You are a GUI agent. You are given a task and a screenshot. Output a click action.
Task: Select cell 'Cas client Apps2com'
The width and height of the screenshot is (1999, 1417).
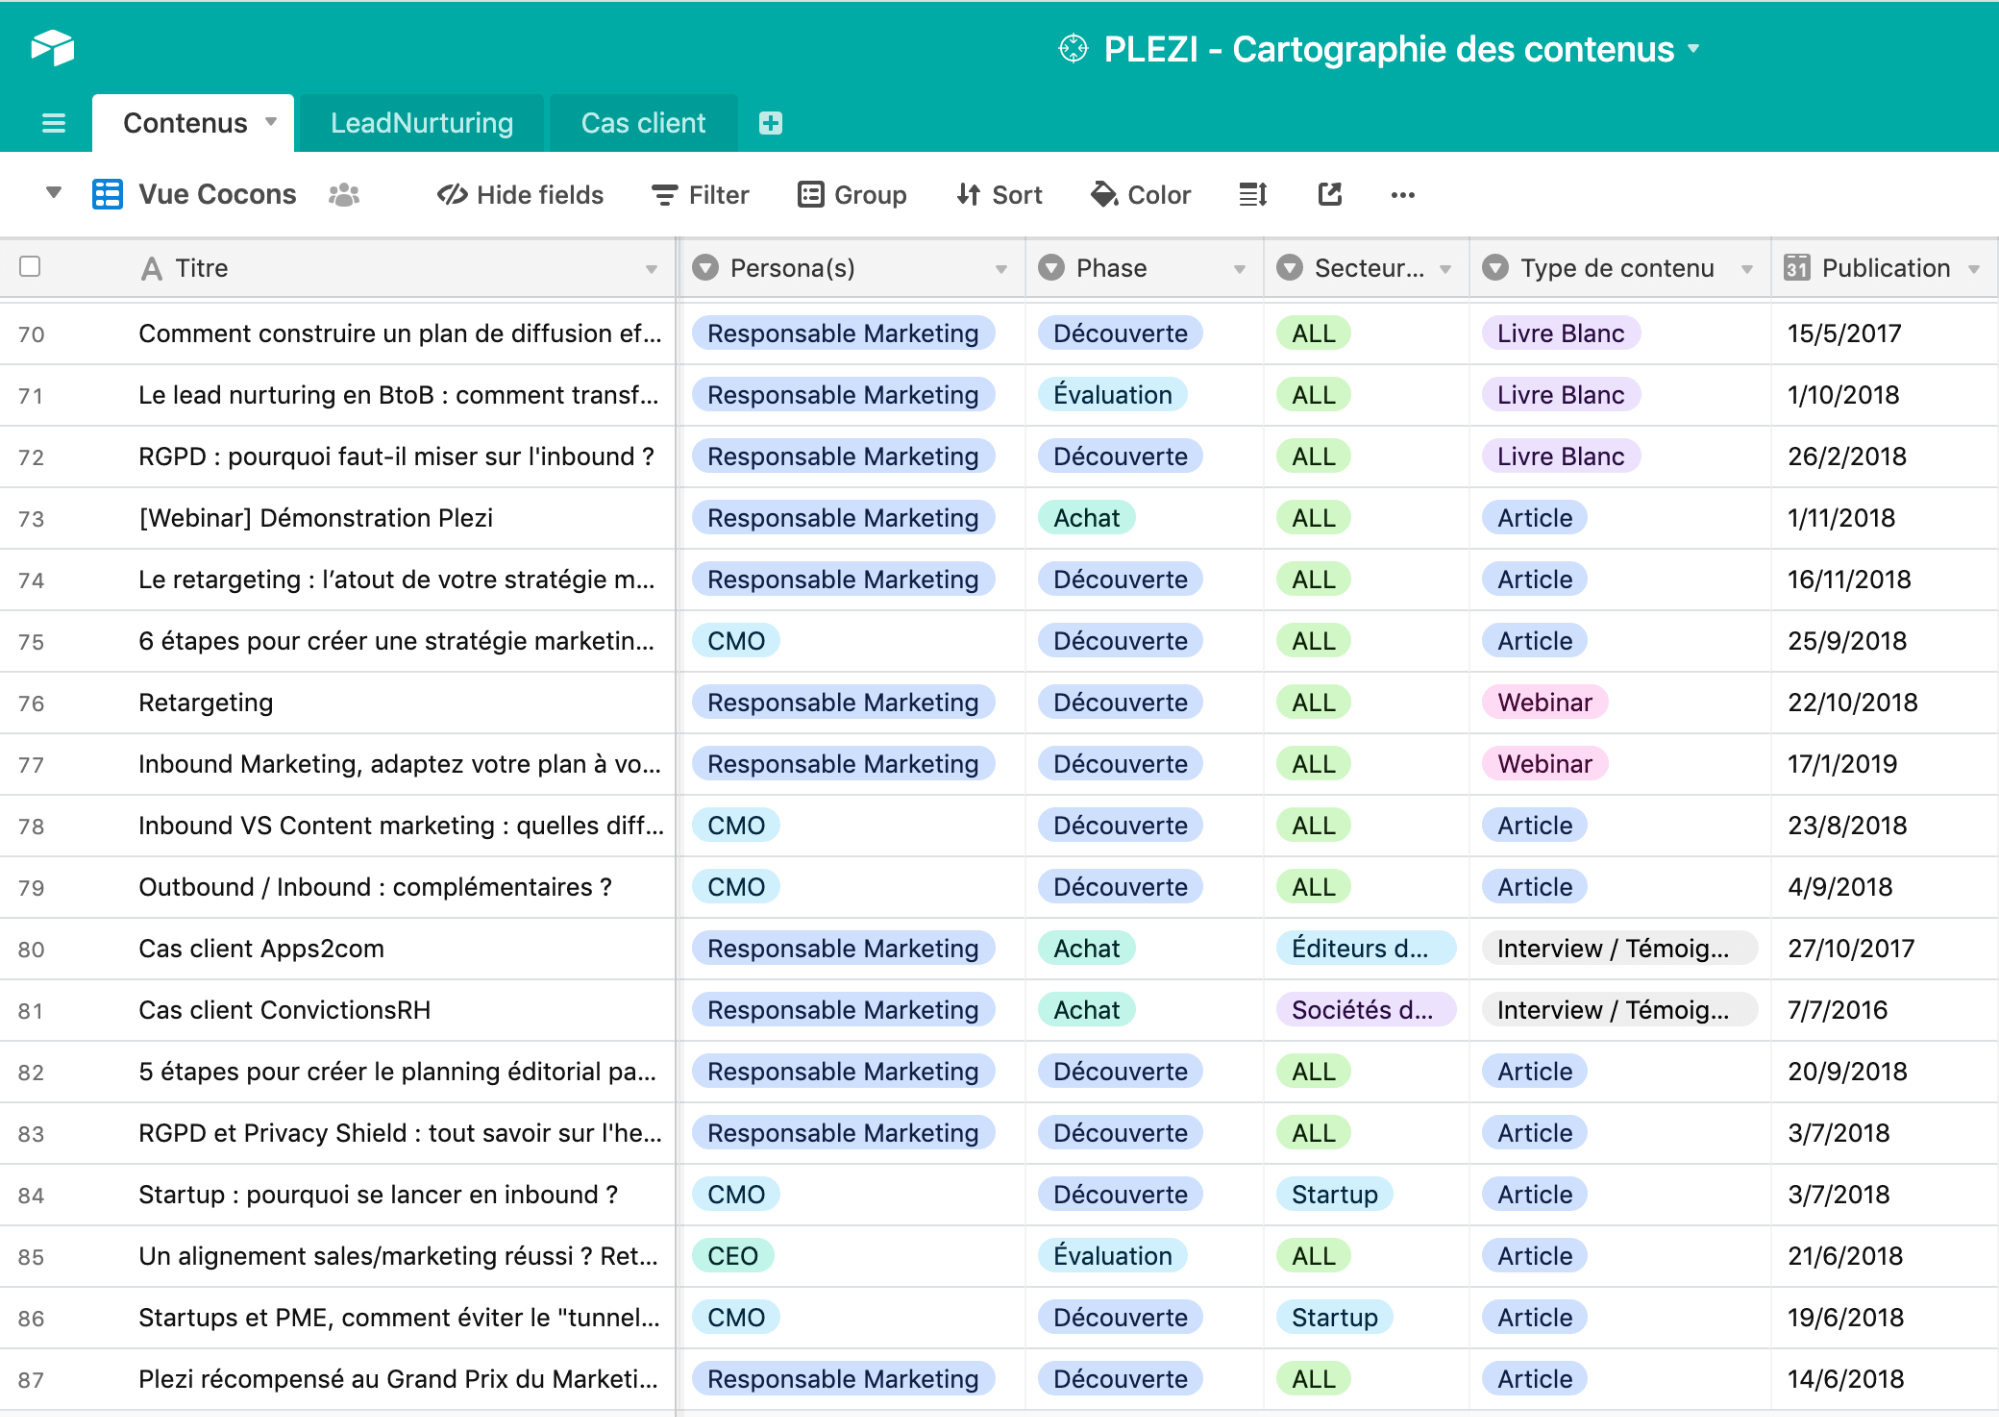click(x=261, y=949)
